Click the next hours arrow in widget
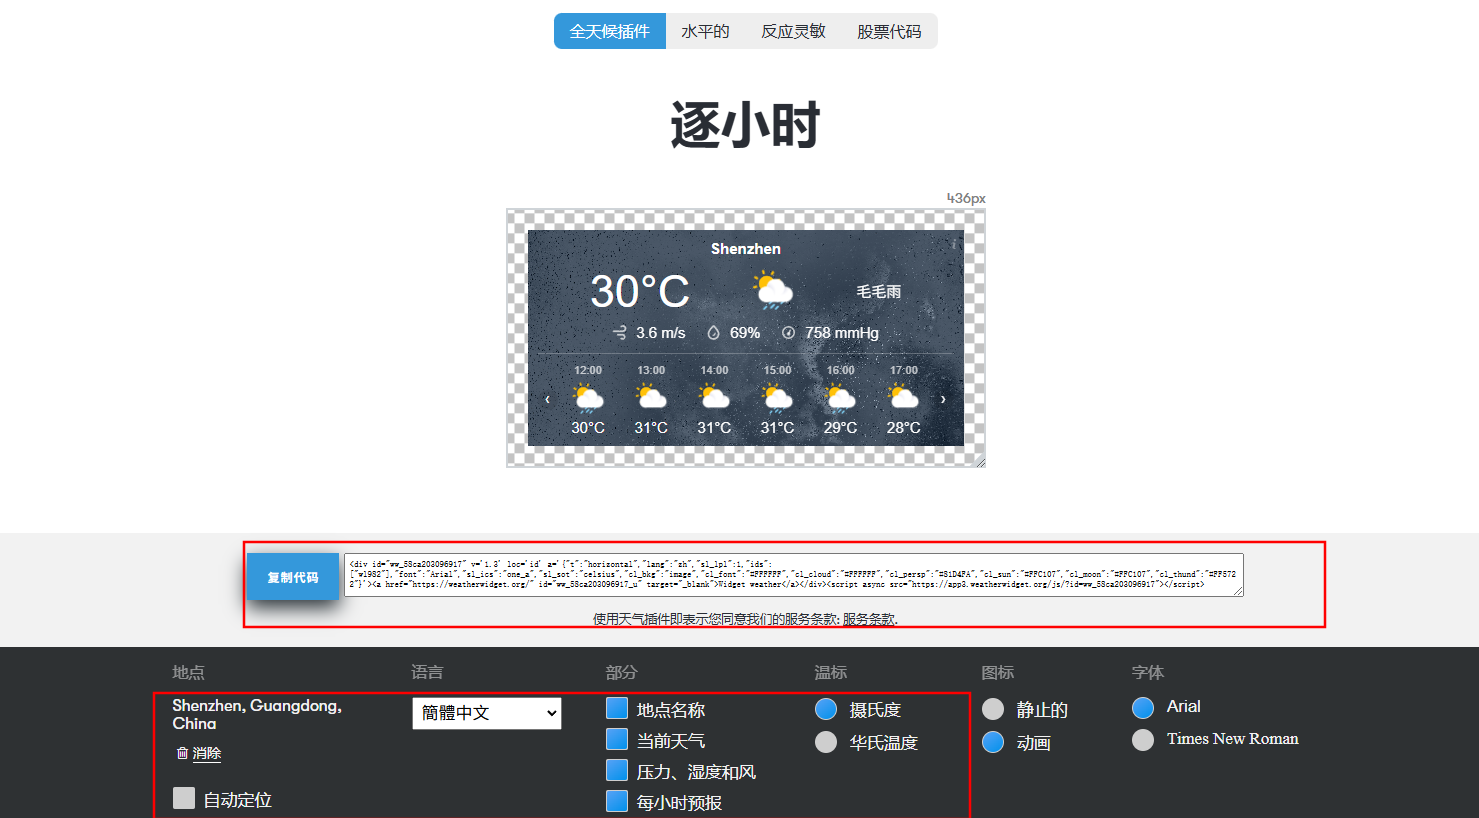This screenshot has width=1479, height=818. pos(943,399)
